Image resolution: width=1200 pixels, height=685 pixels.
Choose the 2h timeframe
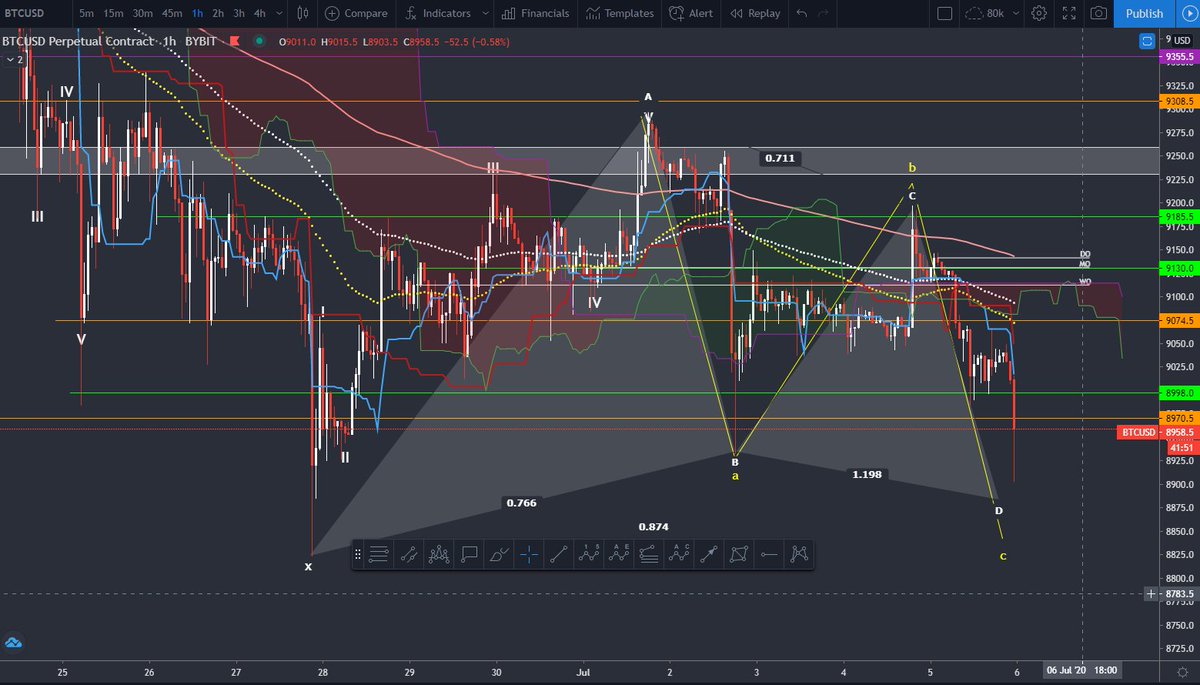pyautogui.click(x=218, y=13)
